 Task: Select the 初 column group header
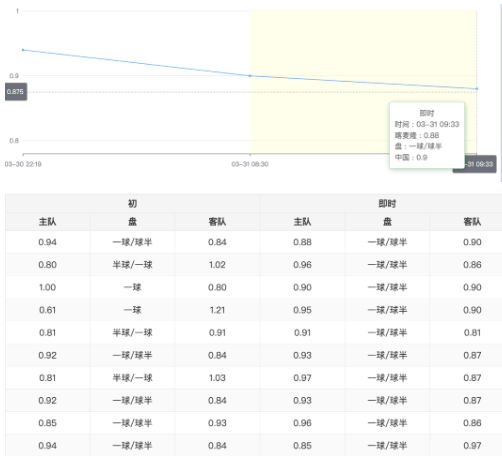(x=133, y=203)
